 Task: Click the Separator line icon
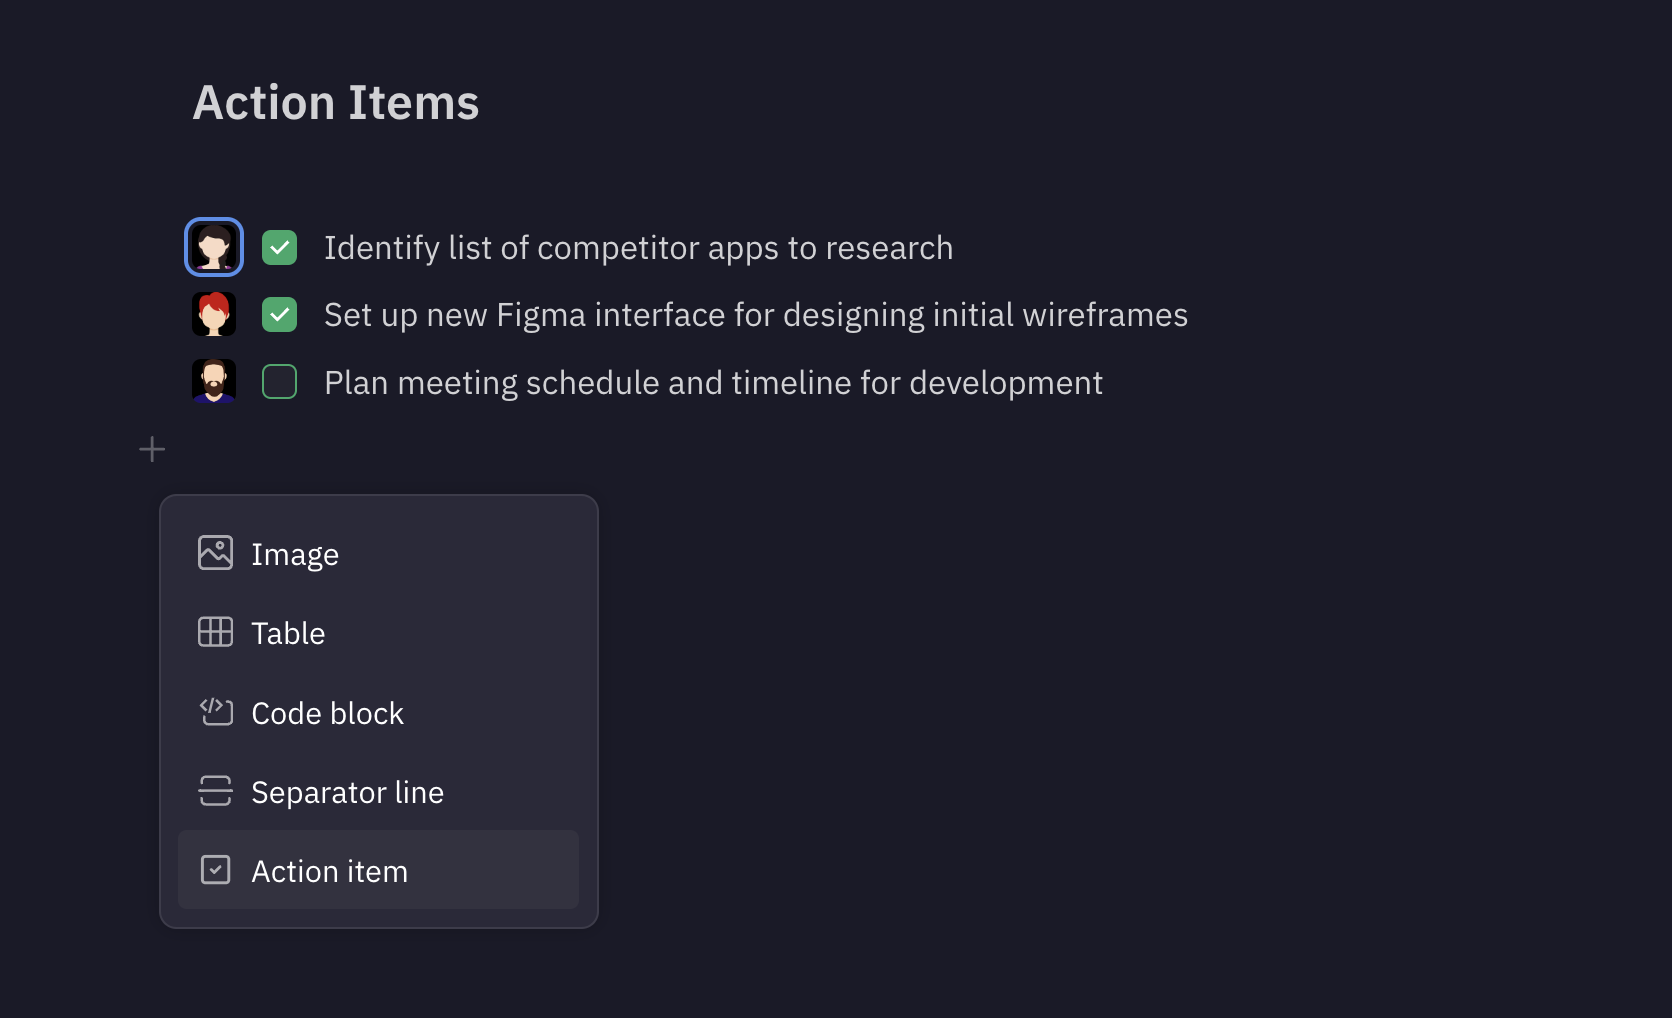click(x=215, y=791)
